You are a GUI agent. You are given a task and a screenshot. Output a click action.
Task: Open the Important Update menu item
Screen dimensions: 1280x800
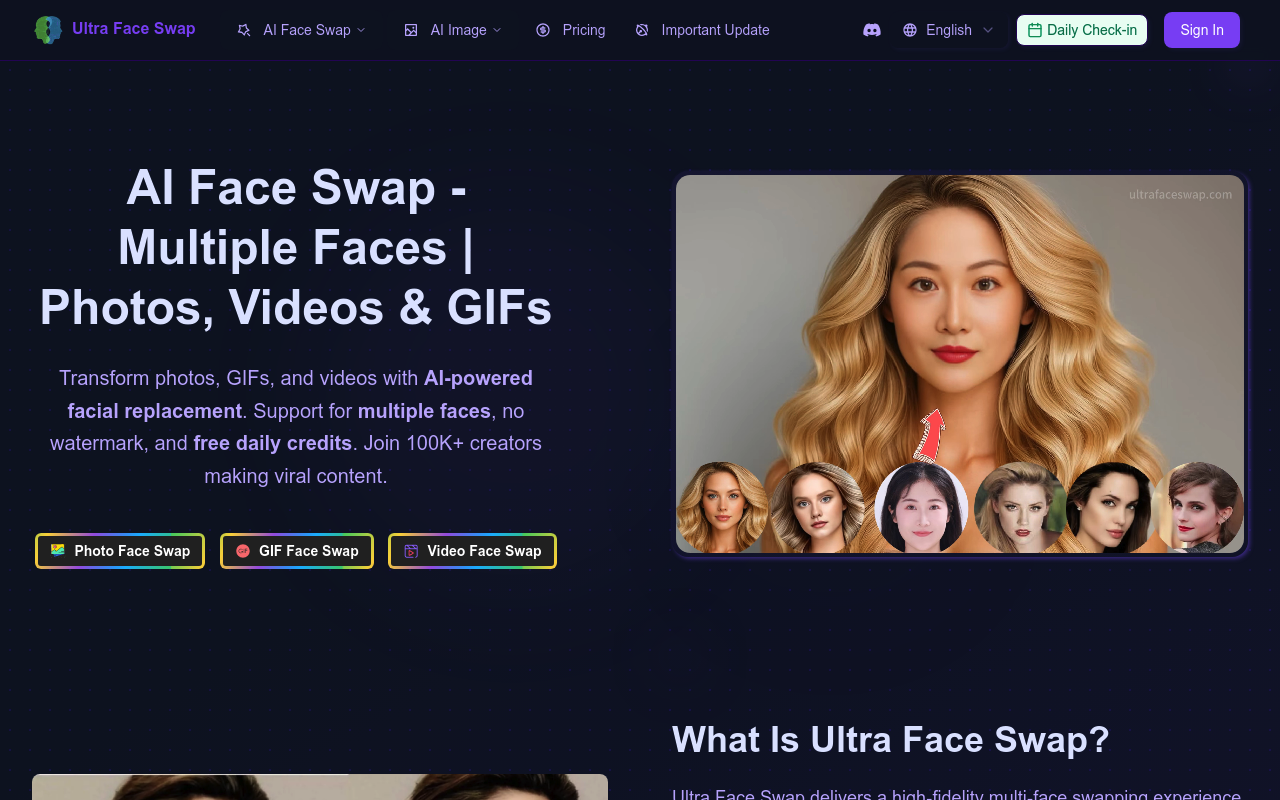(713, 30)
